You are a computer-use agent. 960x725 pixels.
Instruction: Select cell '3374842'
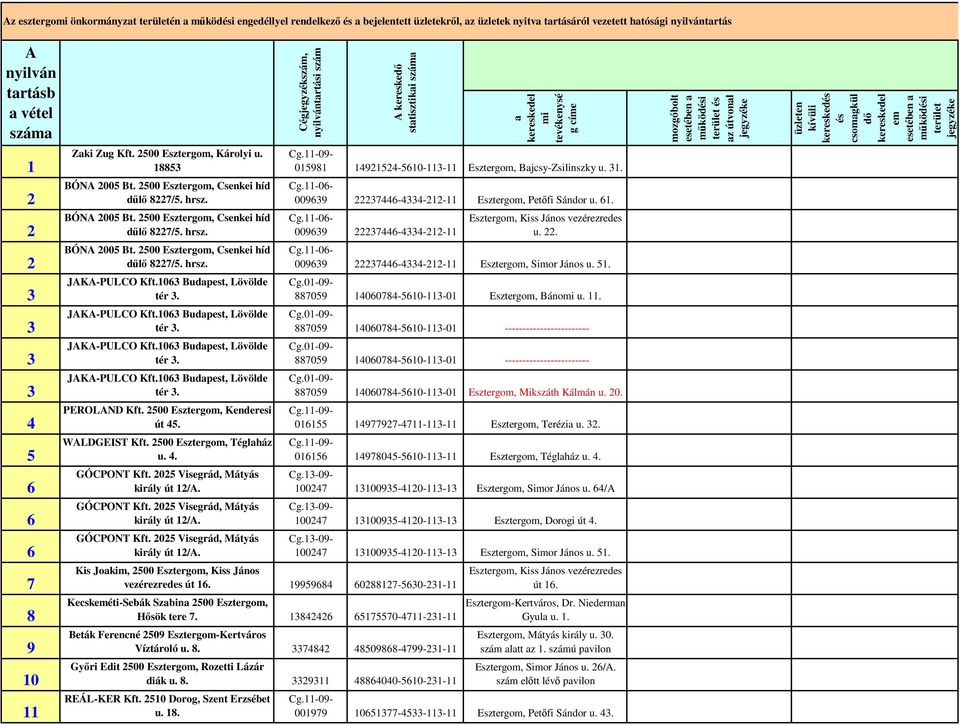click(x=310, y=643)
